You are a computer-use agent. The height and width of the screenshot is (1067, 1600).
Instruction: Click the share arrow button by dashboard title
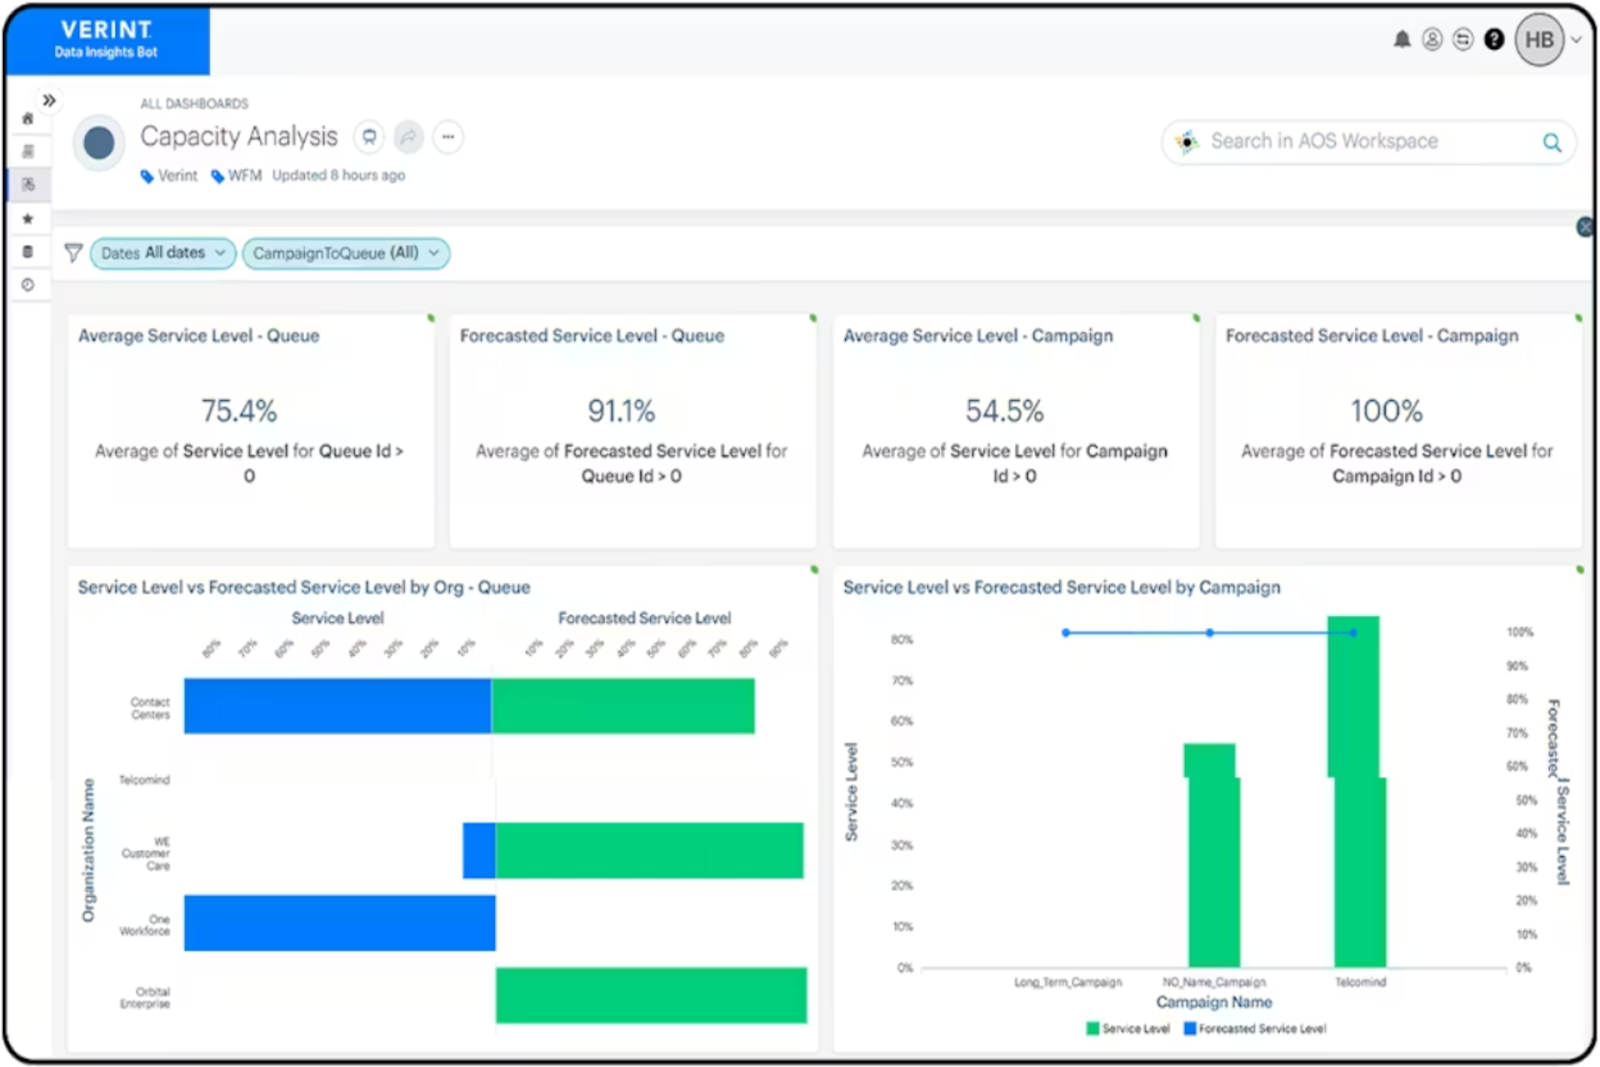click(x=408, y=137)
